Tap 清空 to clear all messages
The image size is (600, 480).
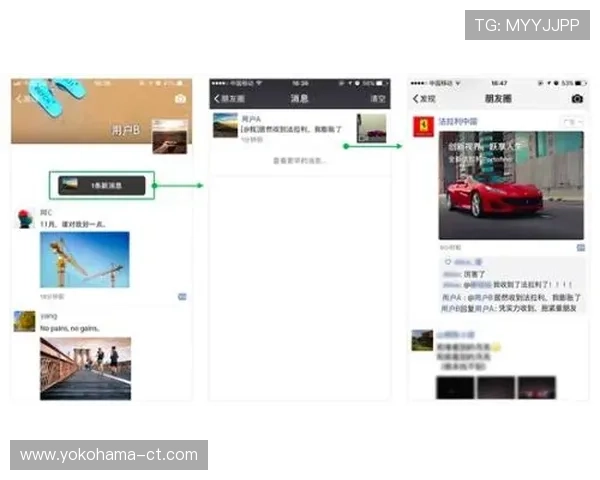tap(378, 99)
